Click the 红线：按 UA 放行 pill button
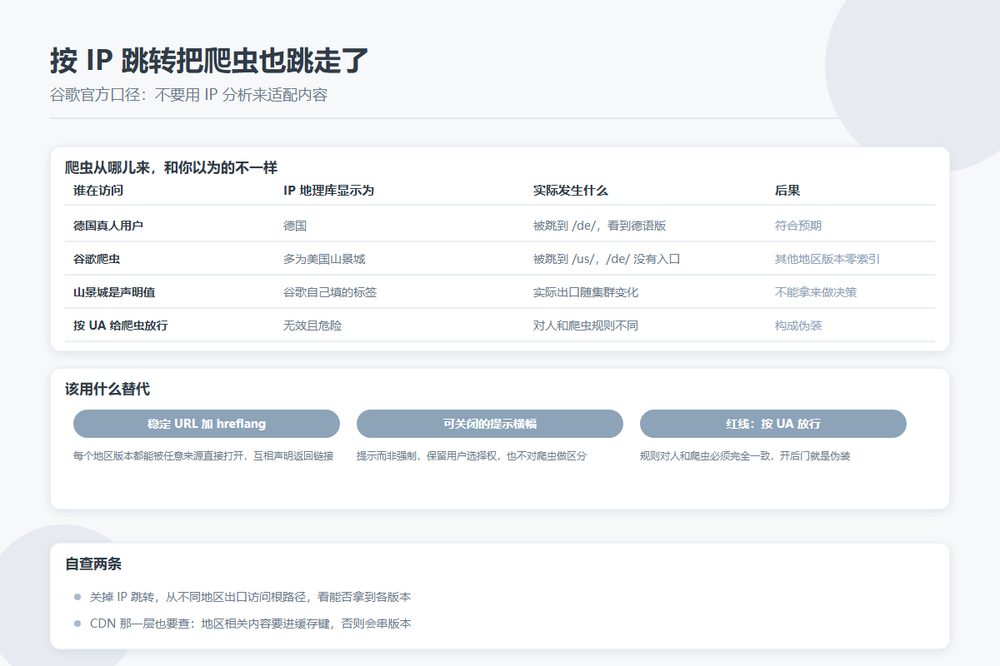 click(773, 424)
